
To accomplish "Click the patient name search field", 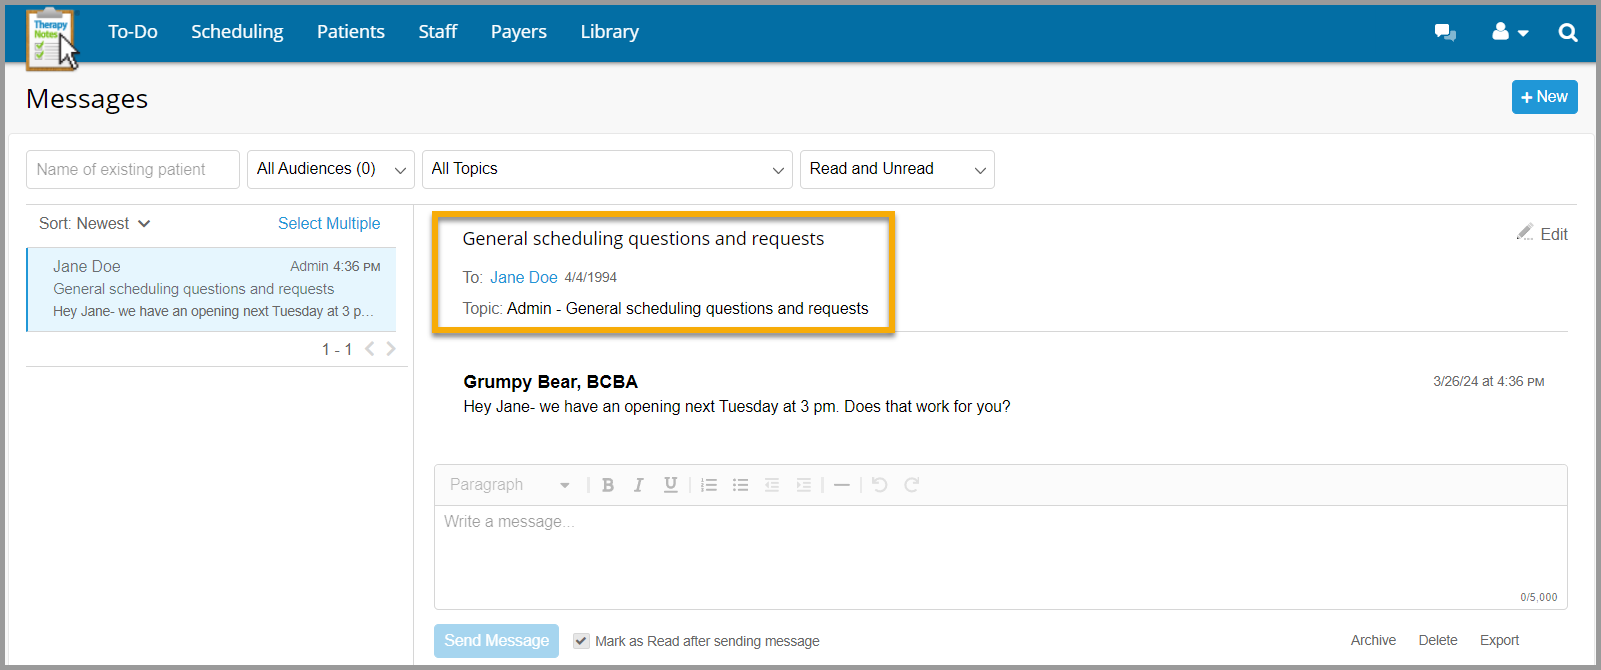I will (133, 170).
